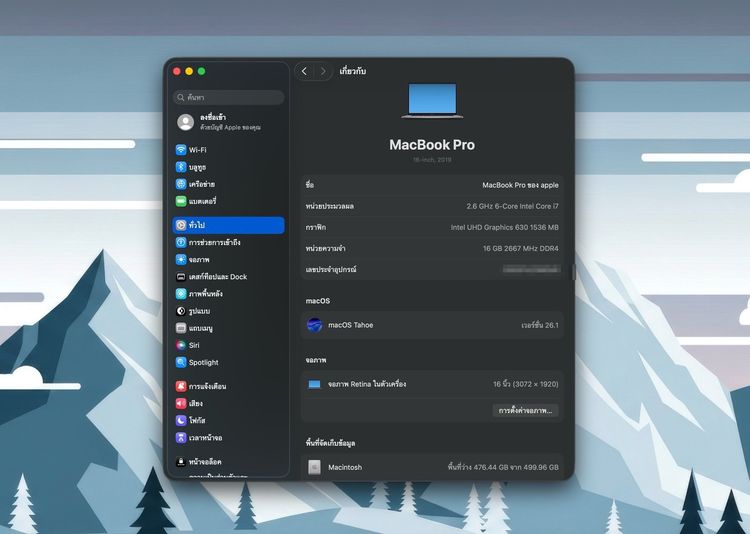The image size is (750, 534).
Task: Click memory value 16 GB 2667 MHz DDR4
Action: [x=520, y=248]
